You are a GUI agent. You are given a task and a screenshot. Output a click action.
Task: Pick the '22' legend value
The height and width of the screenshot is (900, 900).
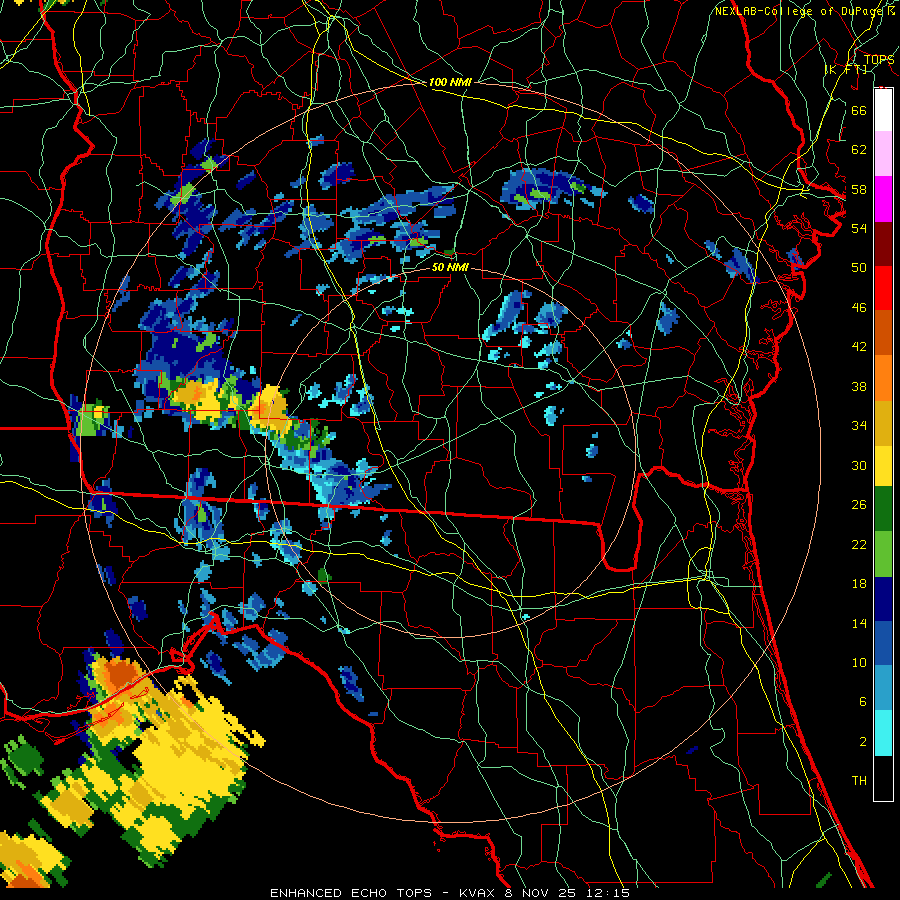859,544
